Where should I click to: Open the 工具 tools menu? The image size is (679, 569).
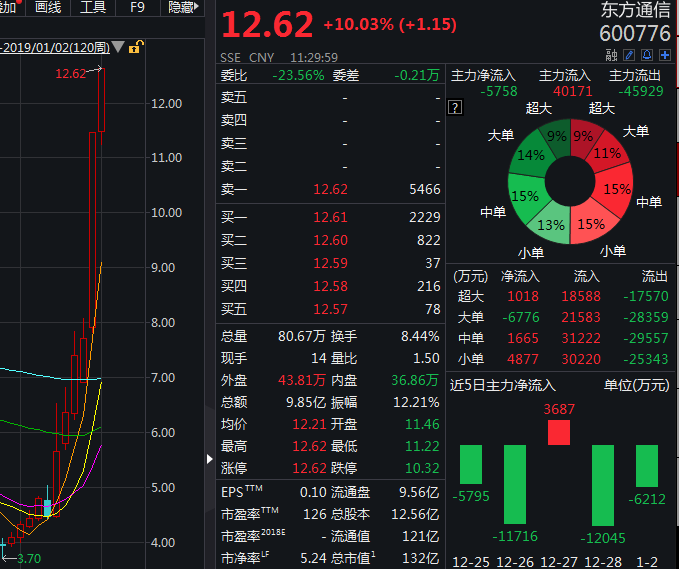click(92, 8)
